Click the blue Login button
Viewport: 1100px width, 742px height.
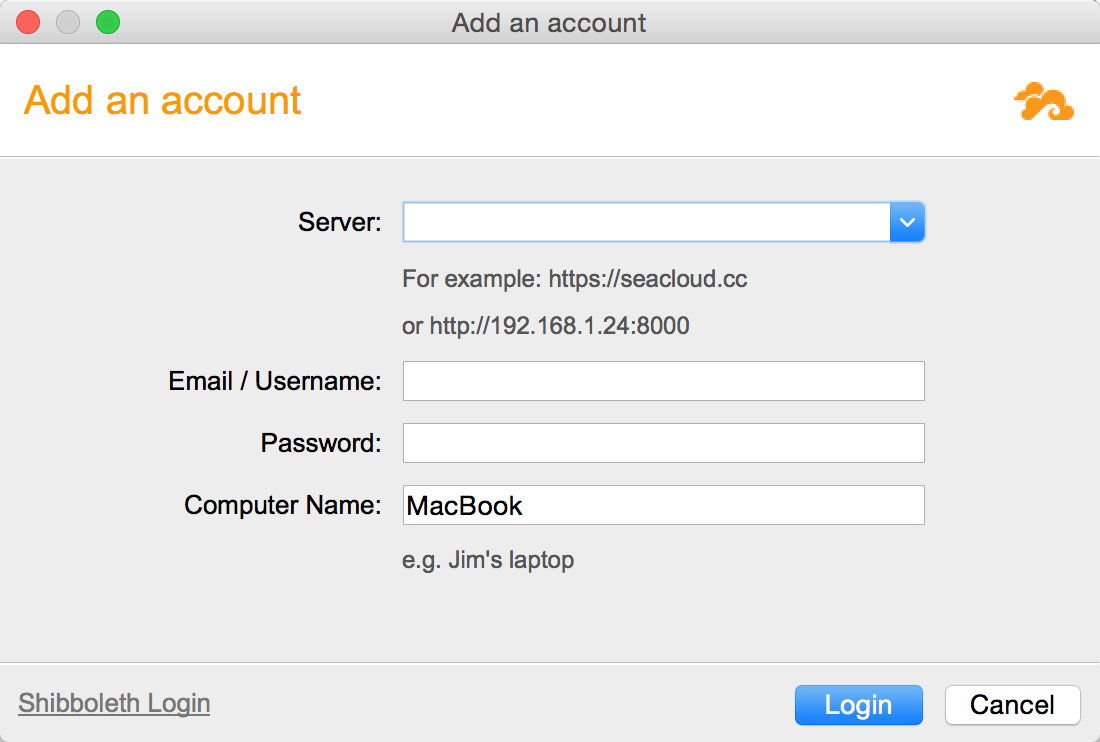(859, 705)
